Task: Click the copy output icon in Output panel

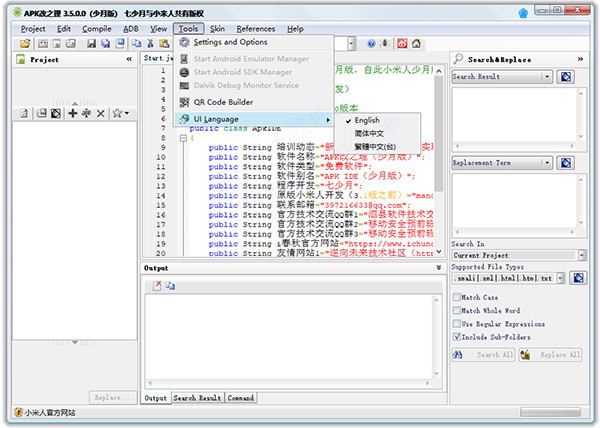Action: coord(170,286)
